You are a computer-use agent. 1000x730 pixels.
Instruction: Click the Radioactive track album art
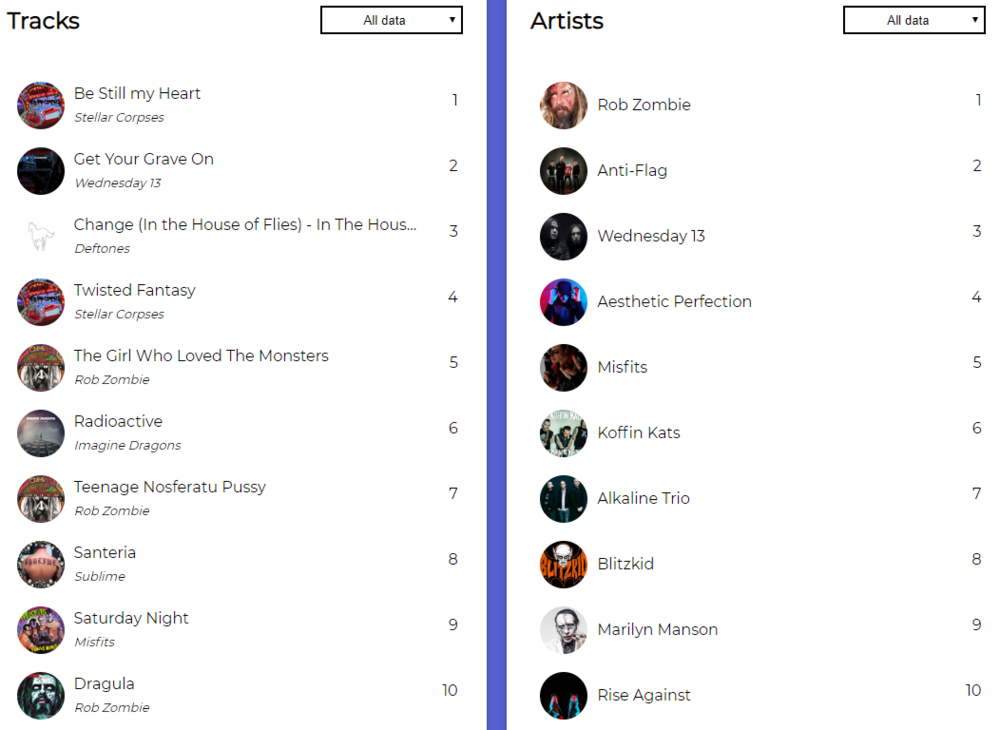click(x=41, y=433)
